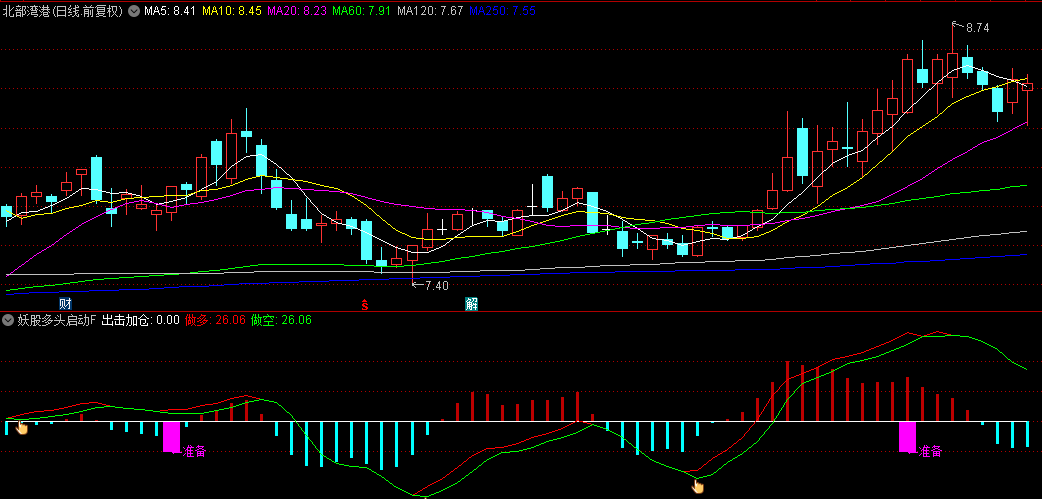The height and width of the screenshot is (499, 1042).
Task: Select the magenta MA20: 8.23 label
Action: [x=296, y=11]
